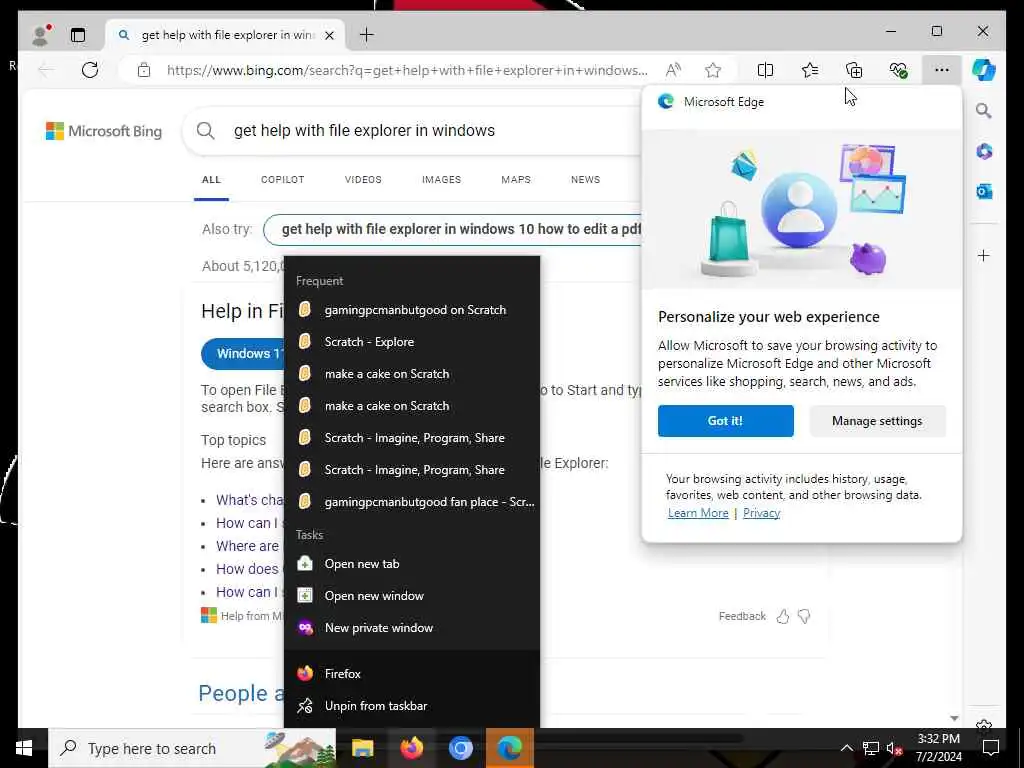Switch to the COPILOT tab
Image resolution: width=1024 pixels, height=768 pixels.
pyautogui.click(x=283, y=180)
